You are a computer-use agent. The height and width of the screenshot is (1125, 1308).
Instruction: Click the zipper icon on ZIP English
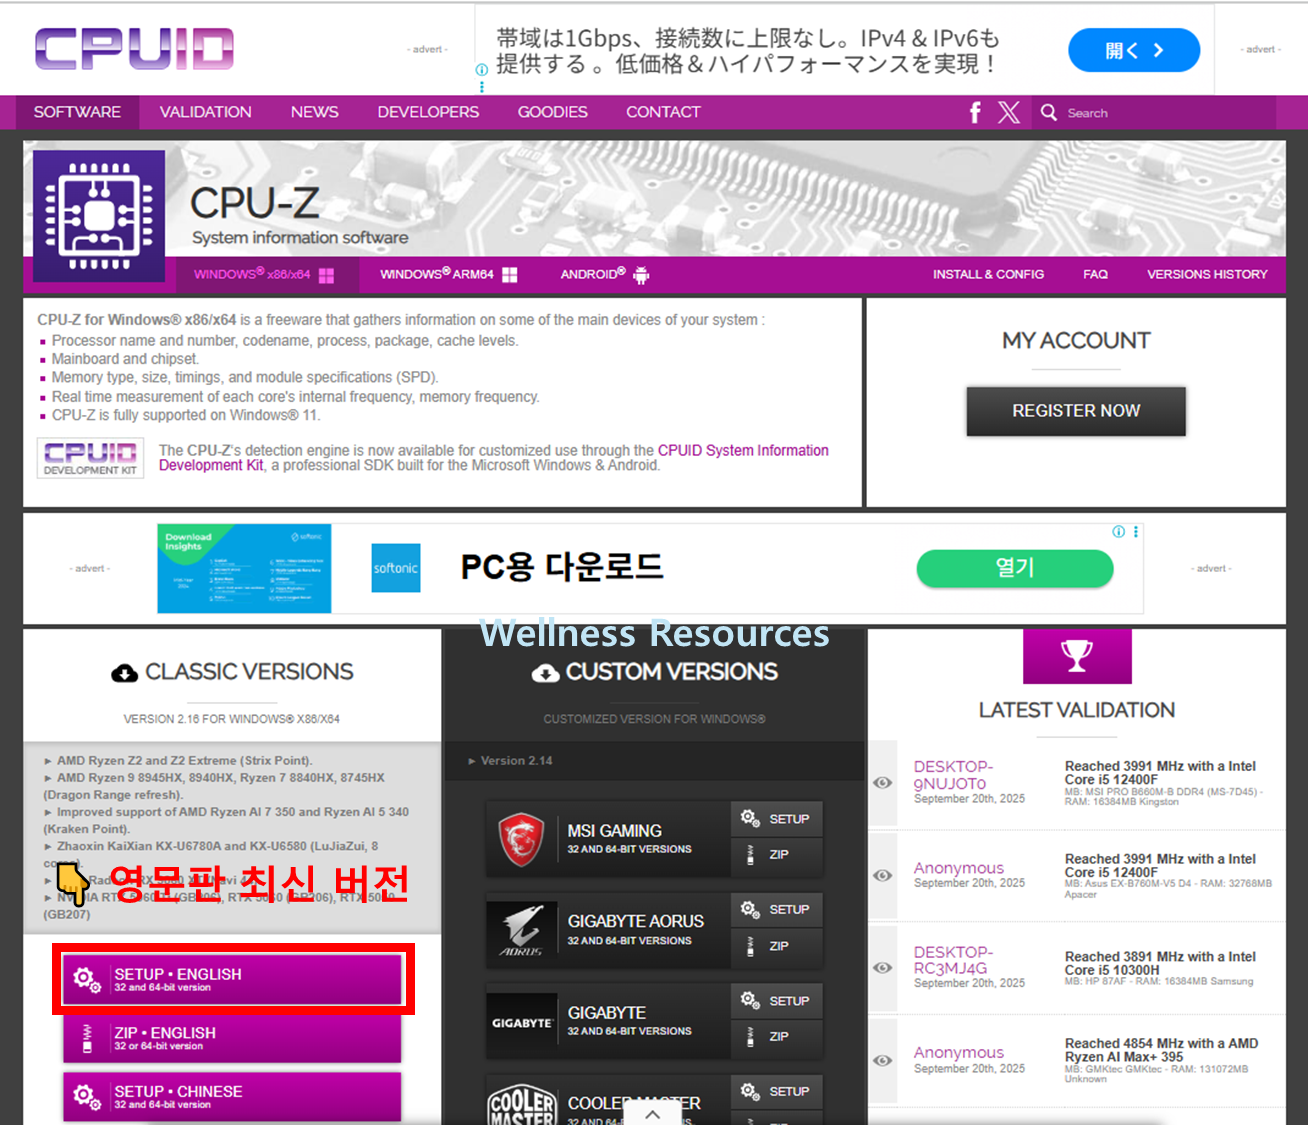tap(87, 1038)
